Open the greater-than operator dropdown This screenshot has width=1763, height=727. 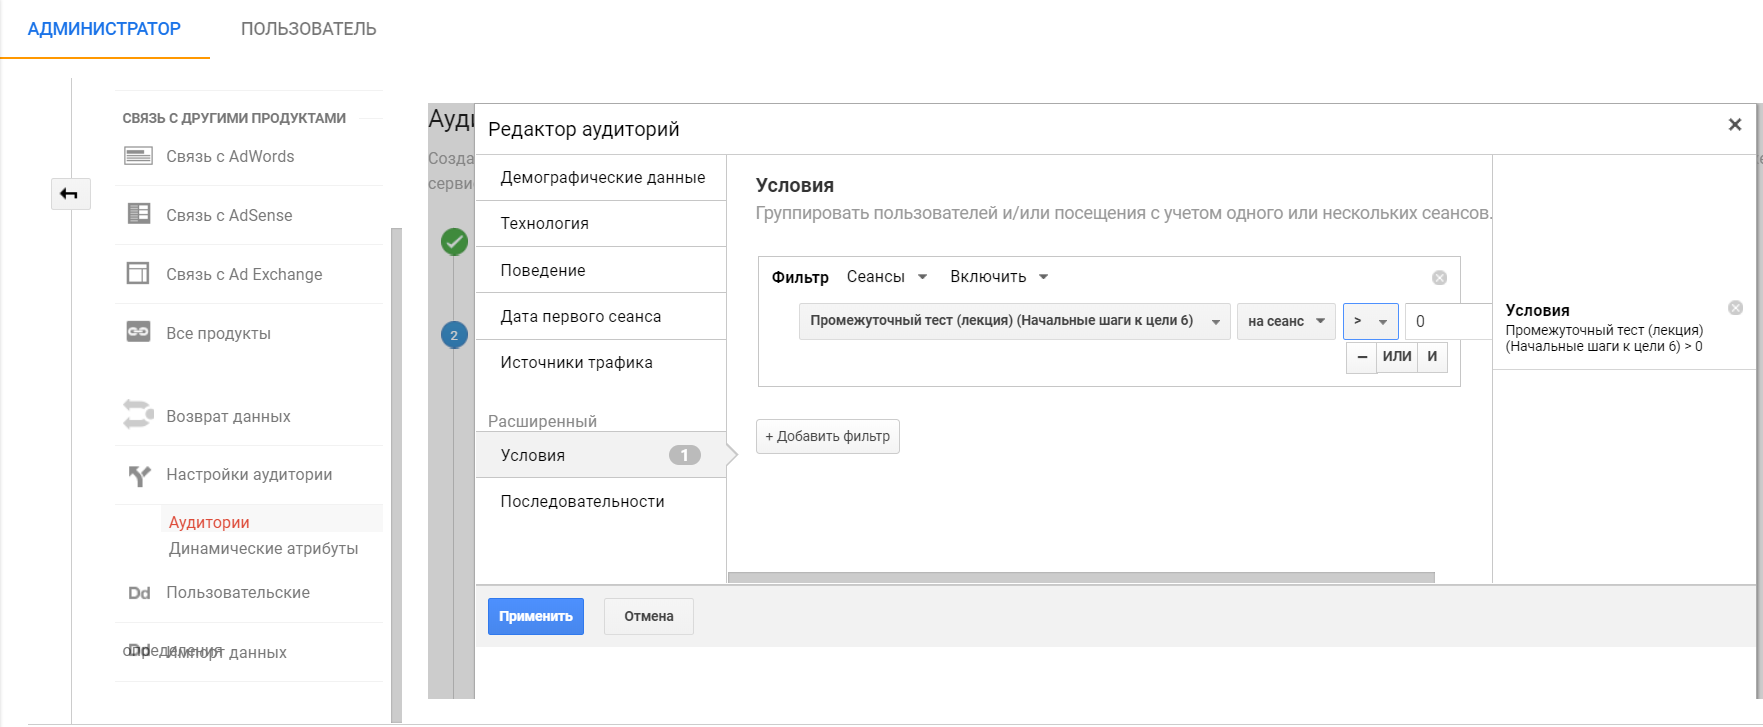[x=1370, y=321]
